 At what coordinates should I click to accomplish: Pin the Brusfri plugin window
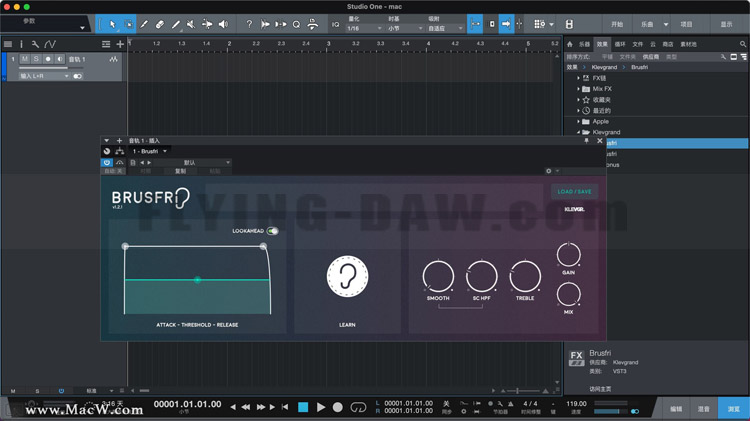[x=586, y=141]
